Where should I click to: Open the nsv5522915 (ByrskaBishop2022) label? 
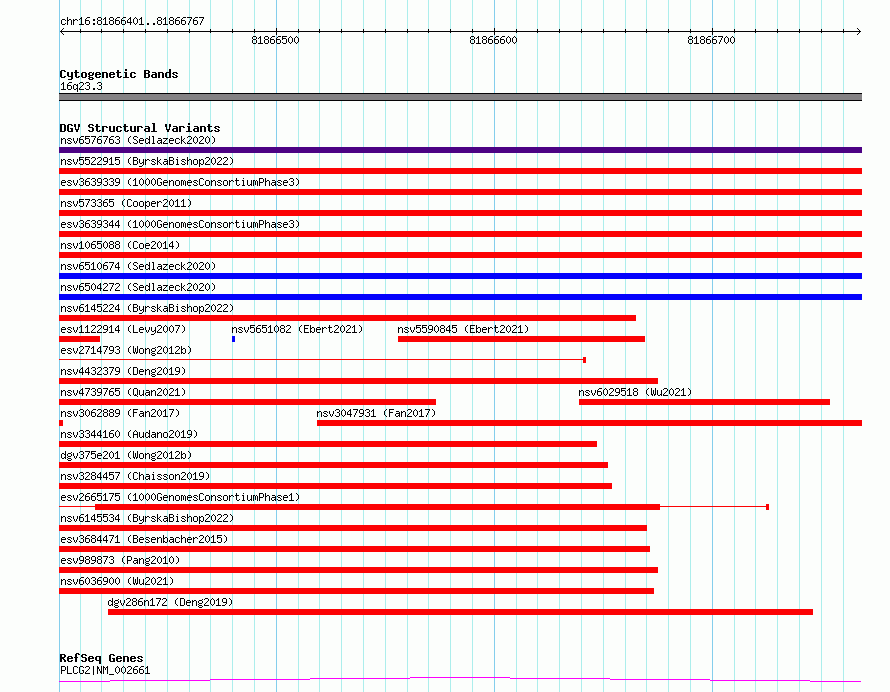point(147,161)
